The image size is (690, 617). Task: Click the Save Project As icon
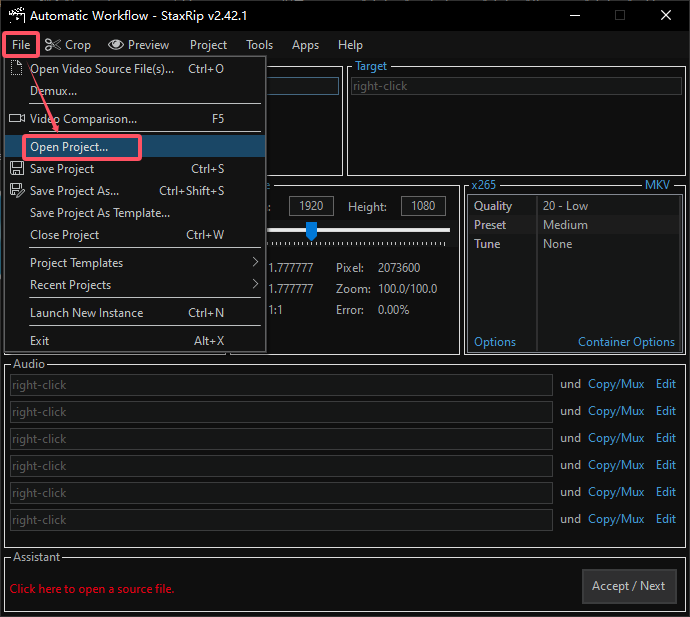(16, 191)
